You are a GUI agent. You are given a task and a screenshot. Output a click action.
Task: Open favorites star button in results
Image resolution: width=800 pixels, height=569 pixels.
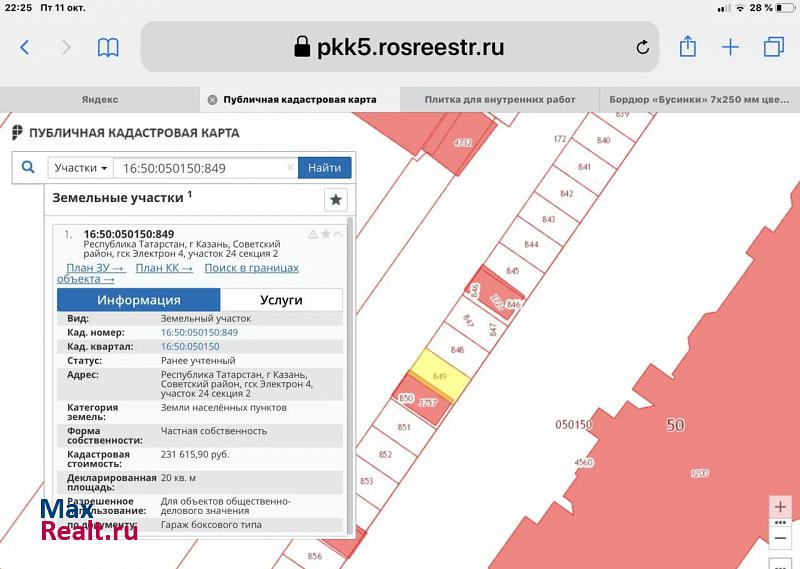point(336,200)
